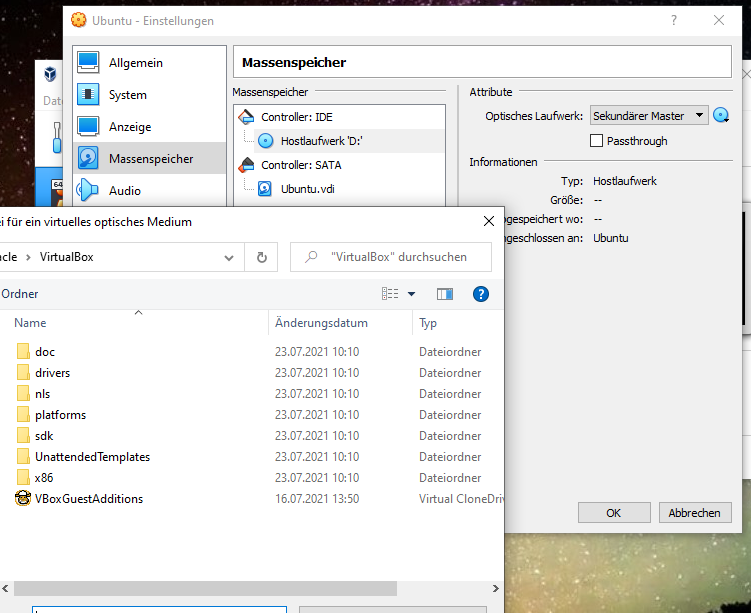751x613 pixels.
Task: Click the IDE controller icon
Action: coord(246,116)
